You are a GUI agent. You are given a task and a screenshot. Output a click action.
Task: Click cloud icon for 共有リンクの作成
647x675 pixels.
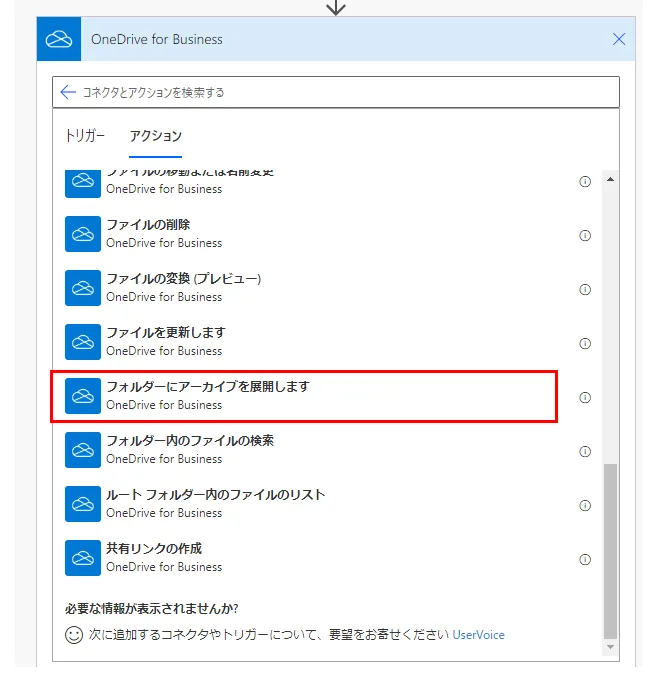83,558
